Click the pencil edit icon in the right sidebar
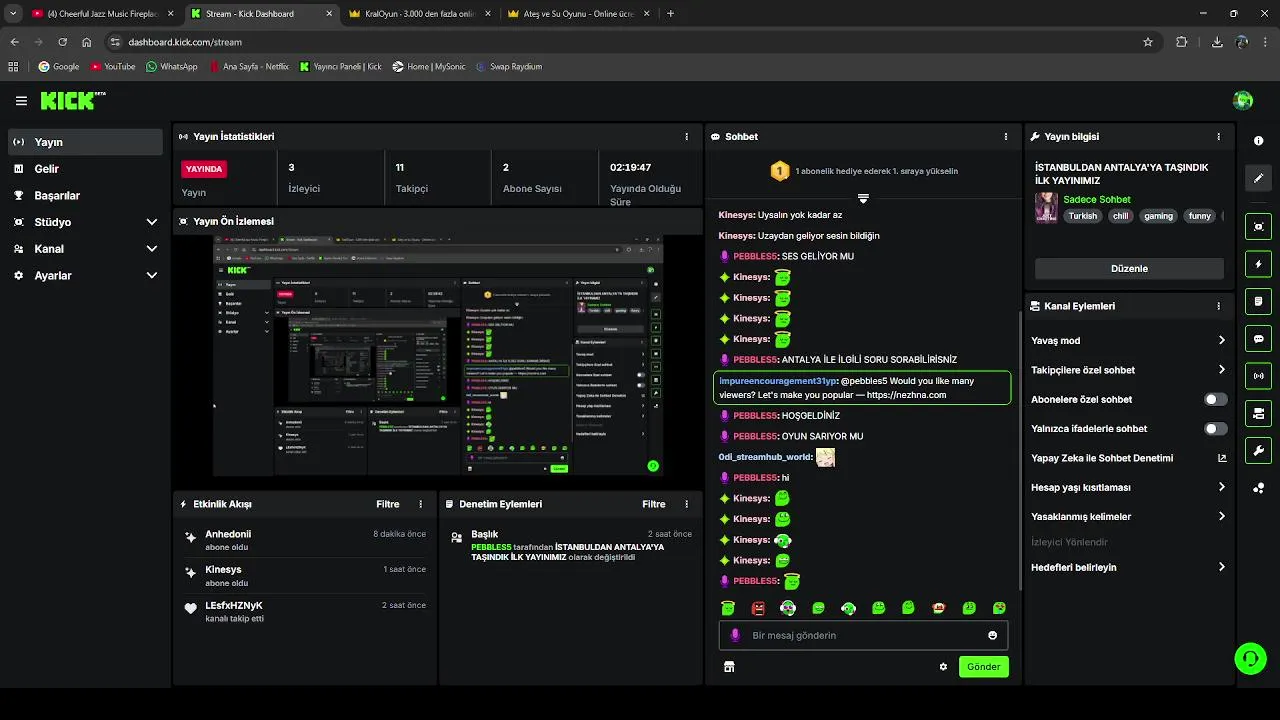This screenshot has height=720, width=1280. point(1258,178)
